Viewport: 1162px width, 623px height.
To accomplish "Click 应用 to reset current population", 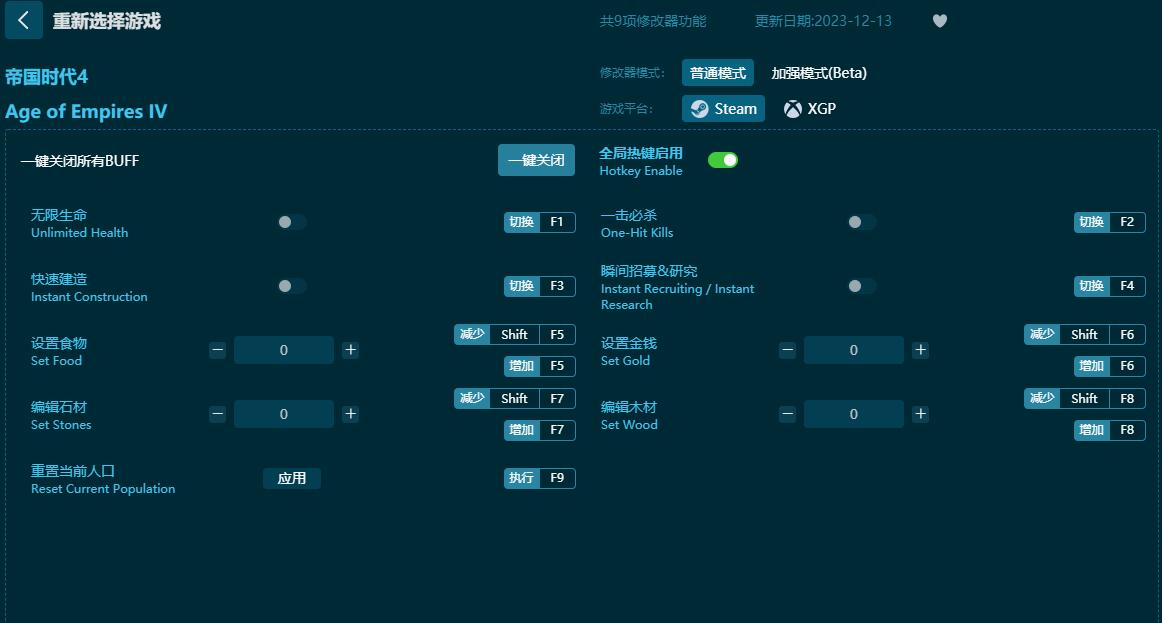I will (x=292, y=479).
